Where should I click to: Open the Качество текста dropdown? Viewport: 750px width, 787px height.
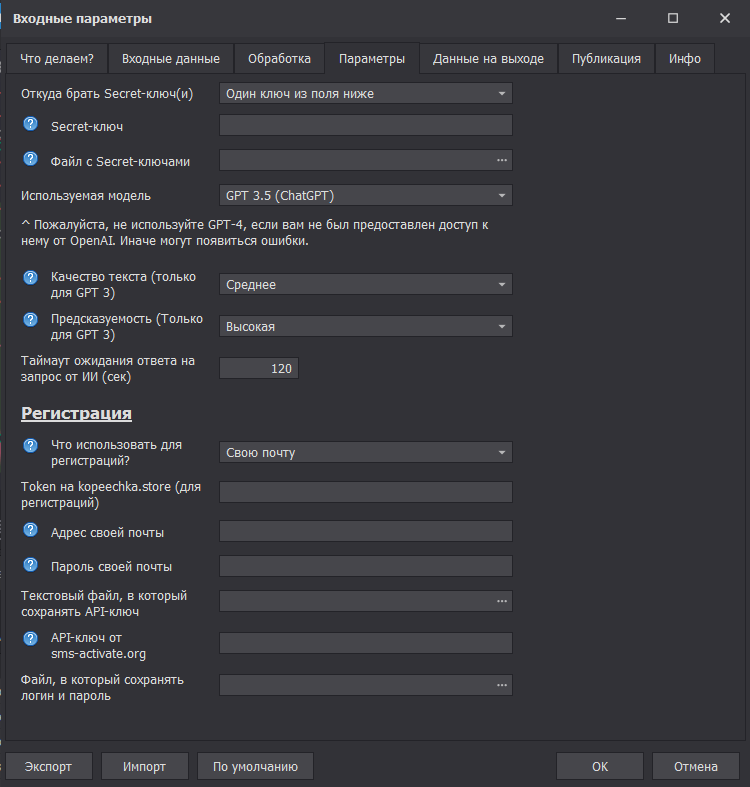[x=365, y=285]
